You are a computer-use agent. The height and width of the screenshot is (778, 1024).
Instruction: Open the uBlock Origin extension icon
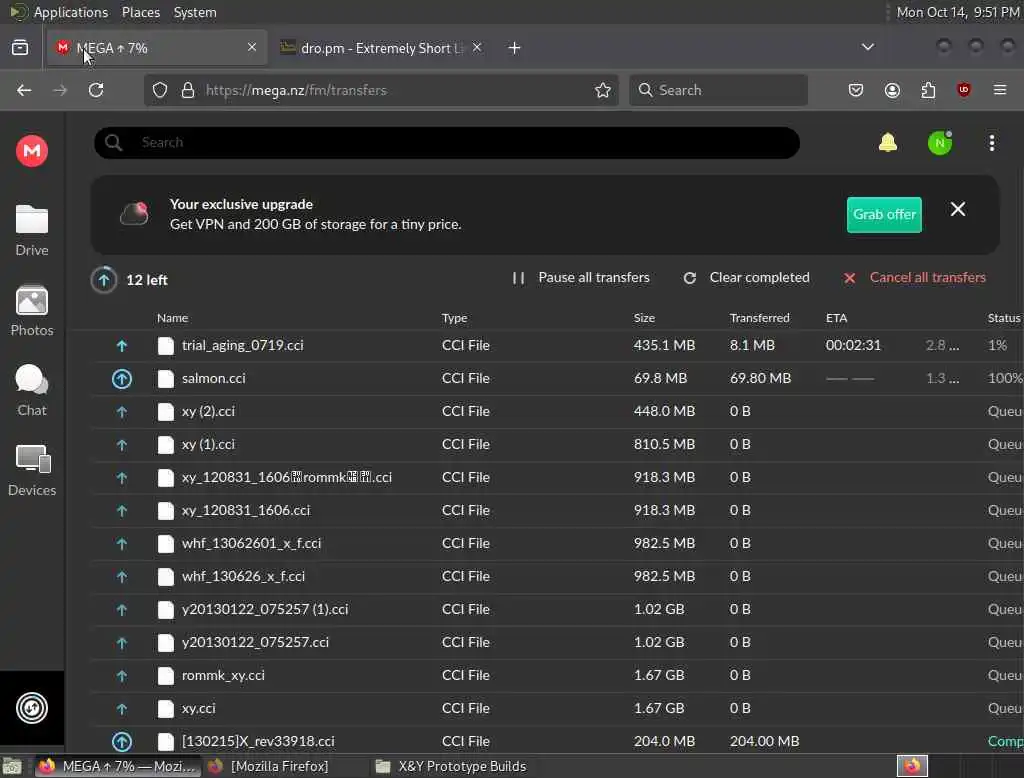(963, 90)
